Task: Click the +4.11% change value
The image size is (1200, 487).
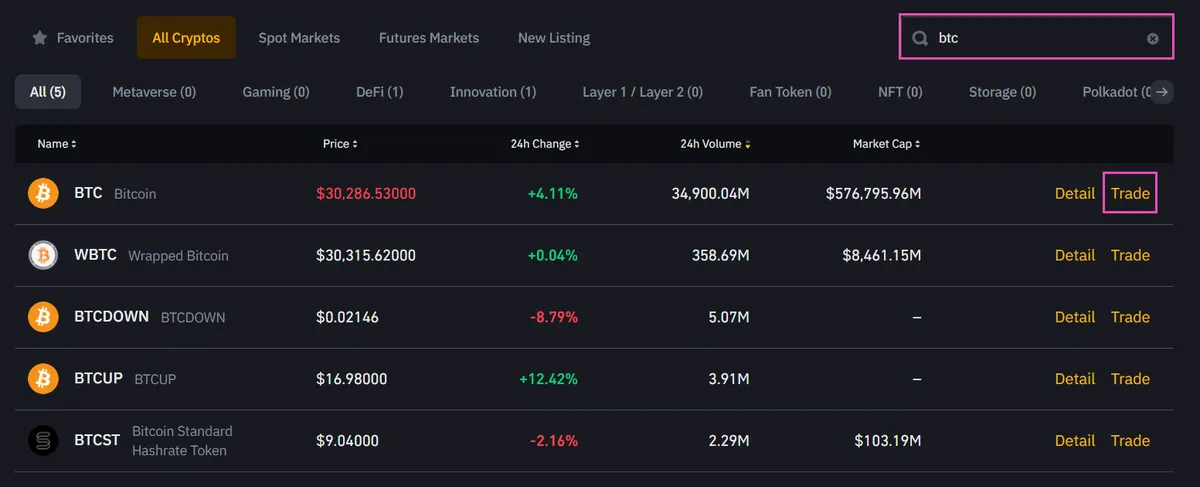Action: coord(553,193)
